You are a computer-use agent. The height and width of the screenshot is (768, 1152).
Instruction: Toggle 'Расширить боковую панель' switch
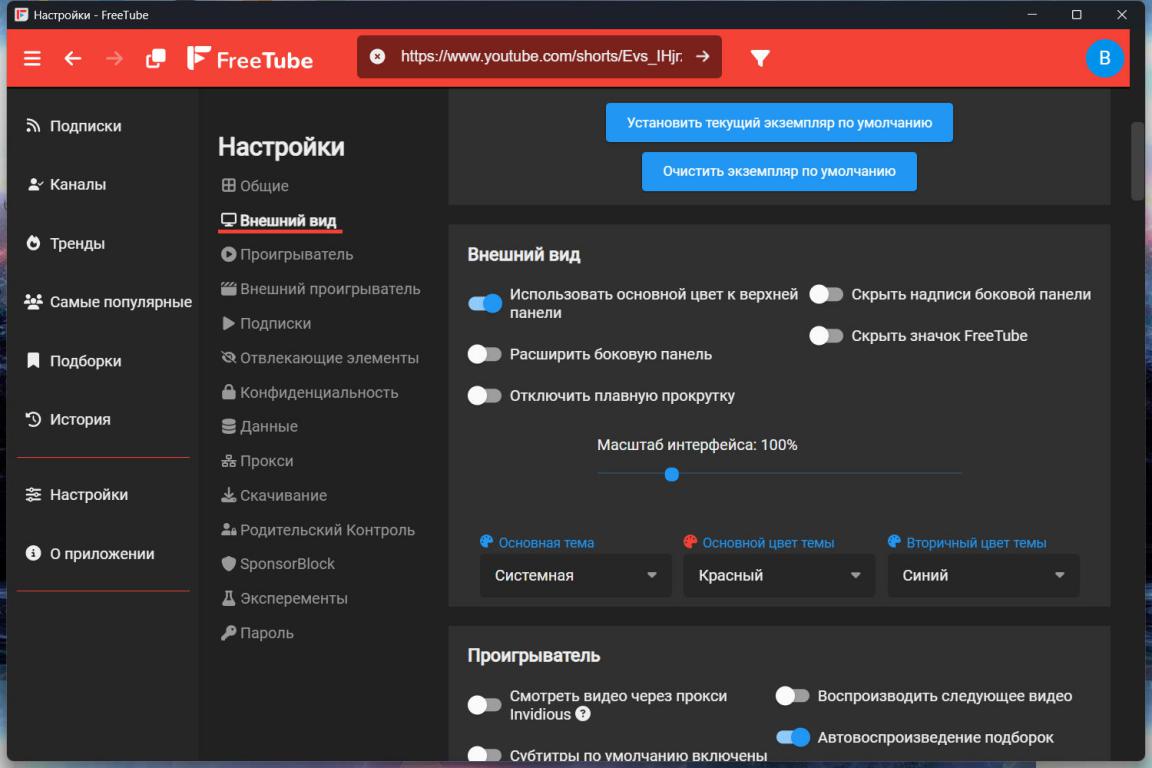[485, 354]
